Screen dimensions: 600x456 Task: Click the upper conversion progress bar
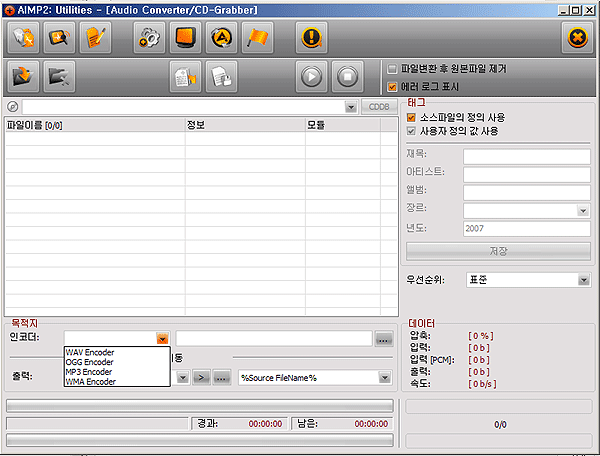click(x=200, y=406)
